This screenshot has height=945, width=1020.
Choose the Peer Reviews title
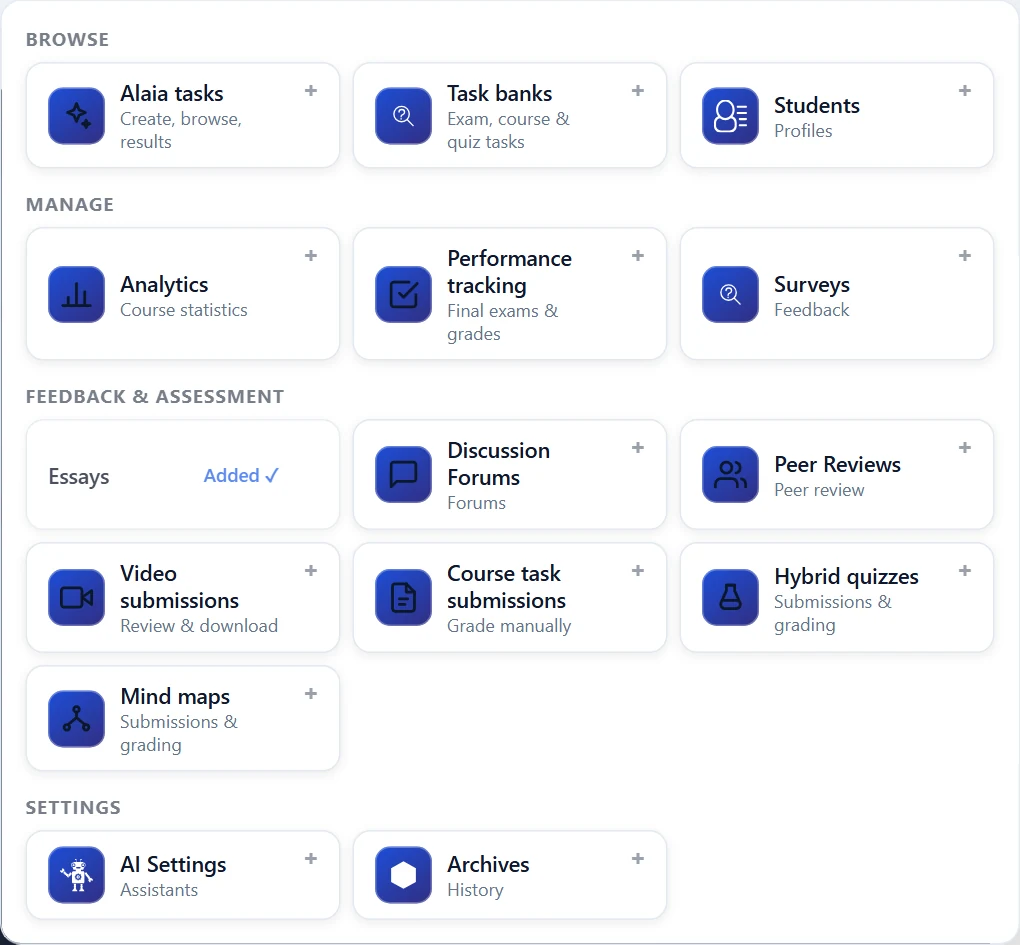click(x=837, y=464)
